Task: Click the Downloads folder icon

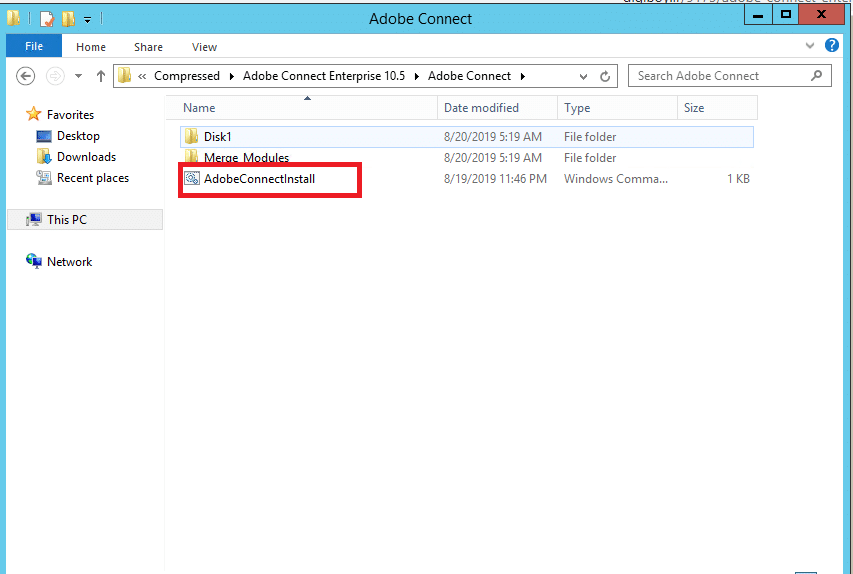Action: point(44,157)
